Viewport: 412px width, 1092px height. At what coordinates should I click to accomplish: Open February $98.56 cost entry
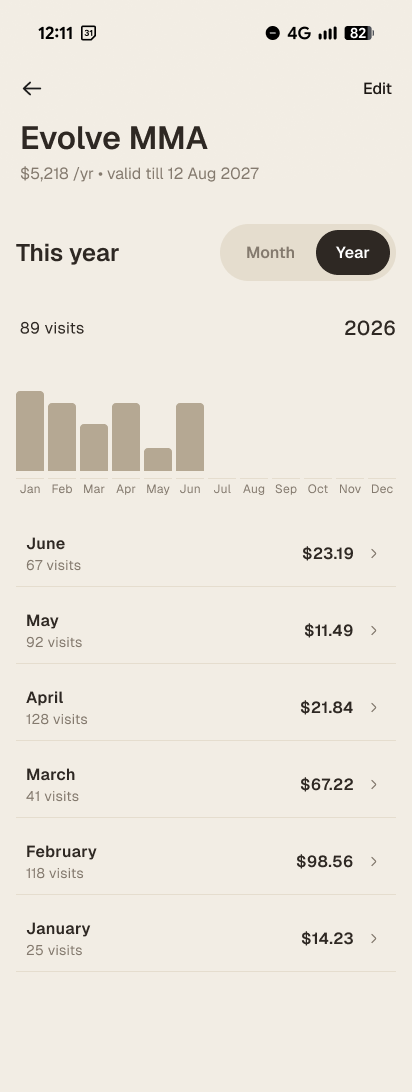[x=206, y=861]
